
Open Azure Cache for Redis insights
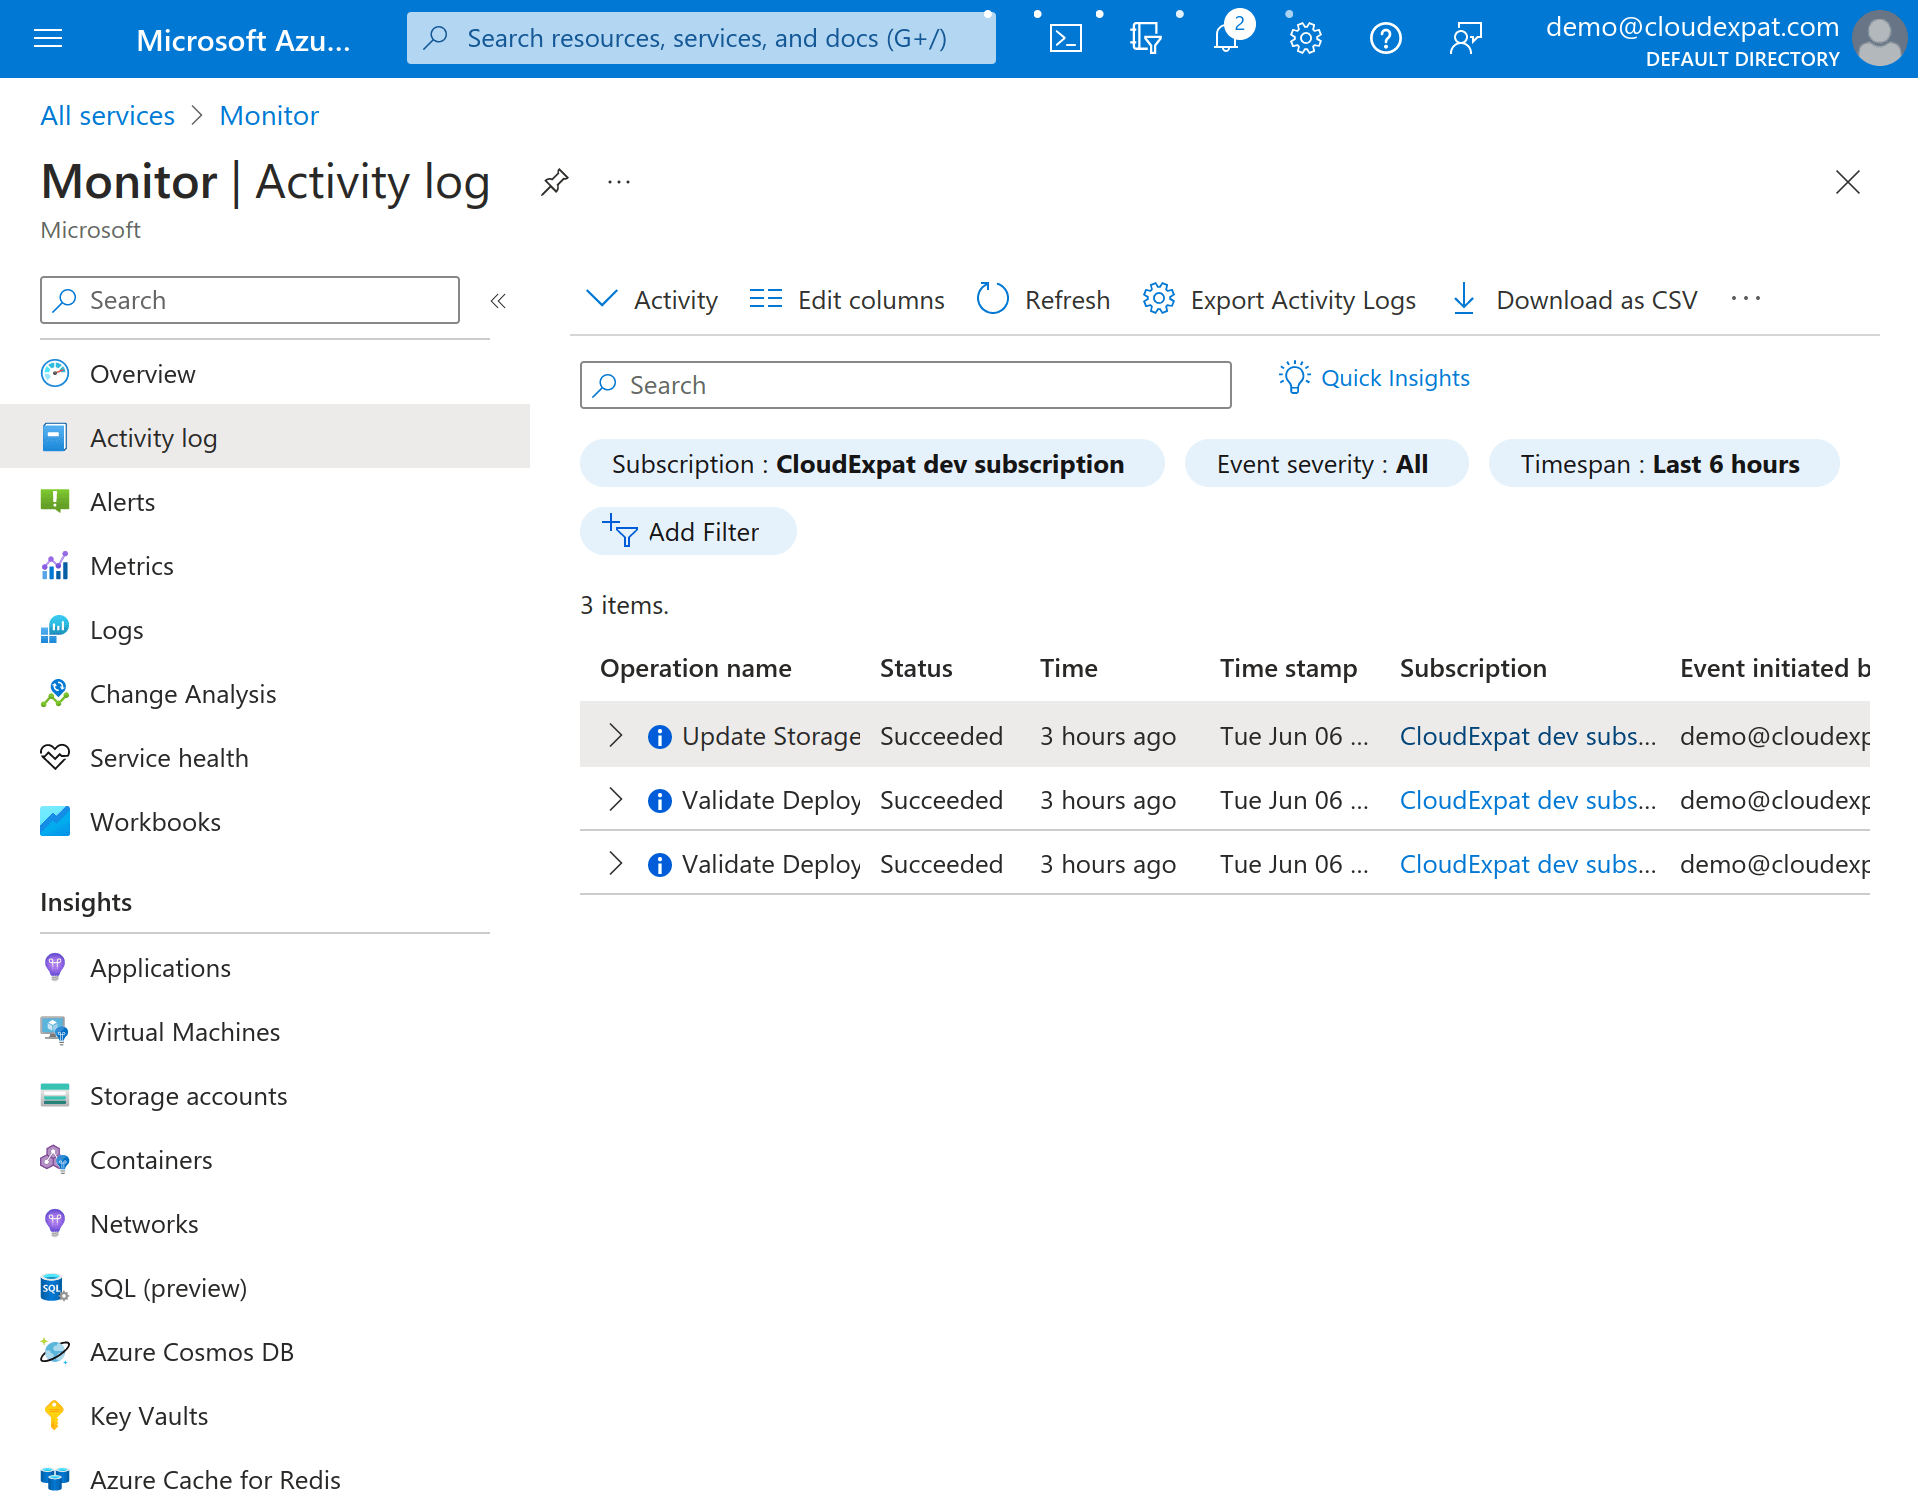(x=265, y=1478)
